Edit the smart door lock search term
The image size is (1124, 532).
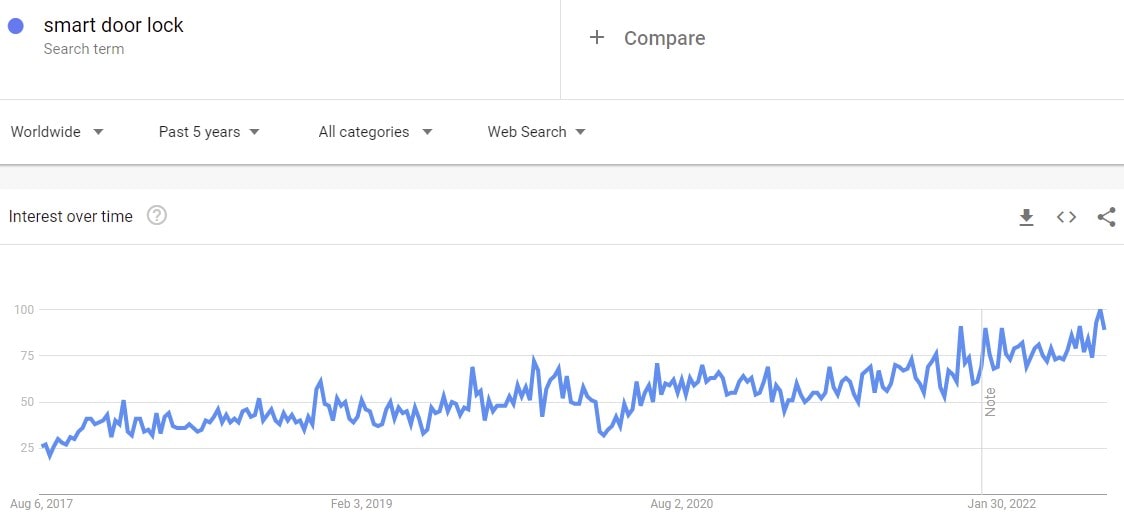[x=113, y=26]
